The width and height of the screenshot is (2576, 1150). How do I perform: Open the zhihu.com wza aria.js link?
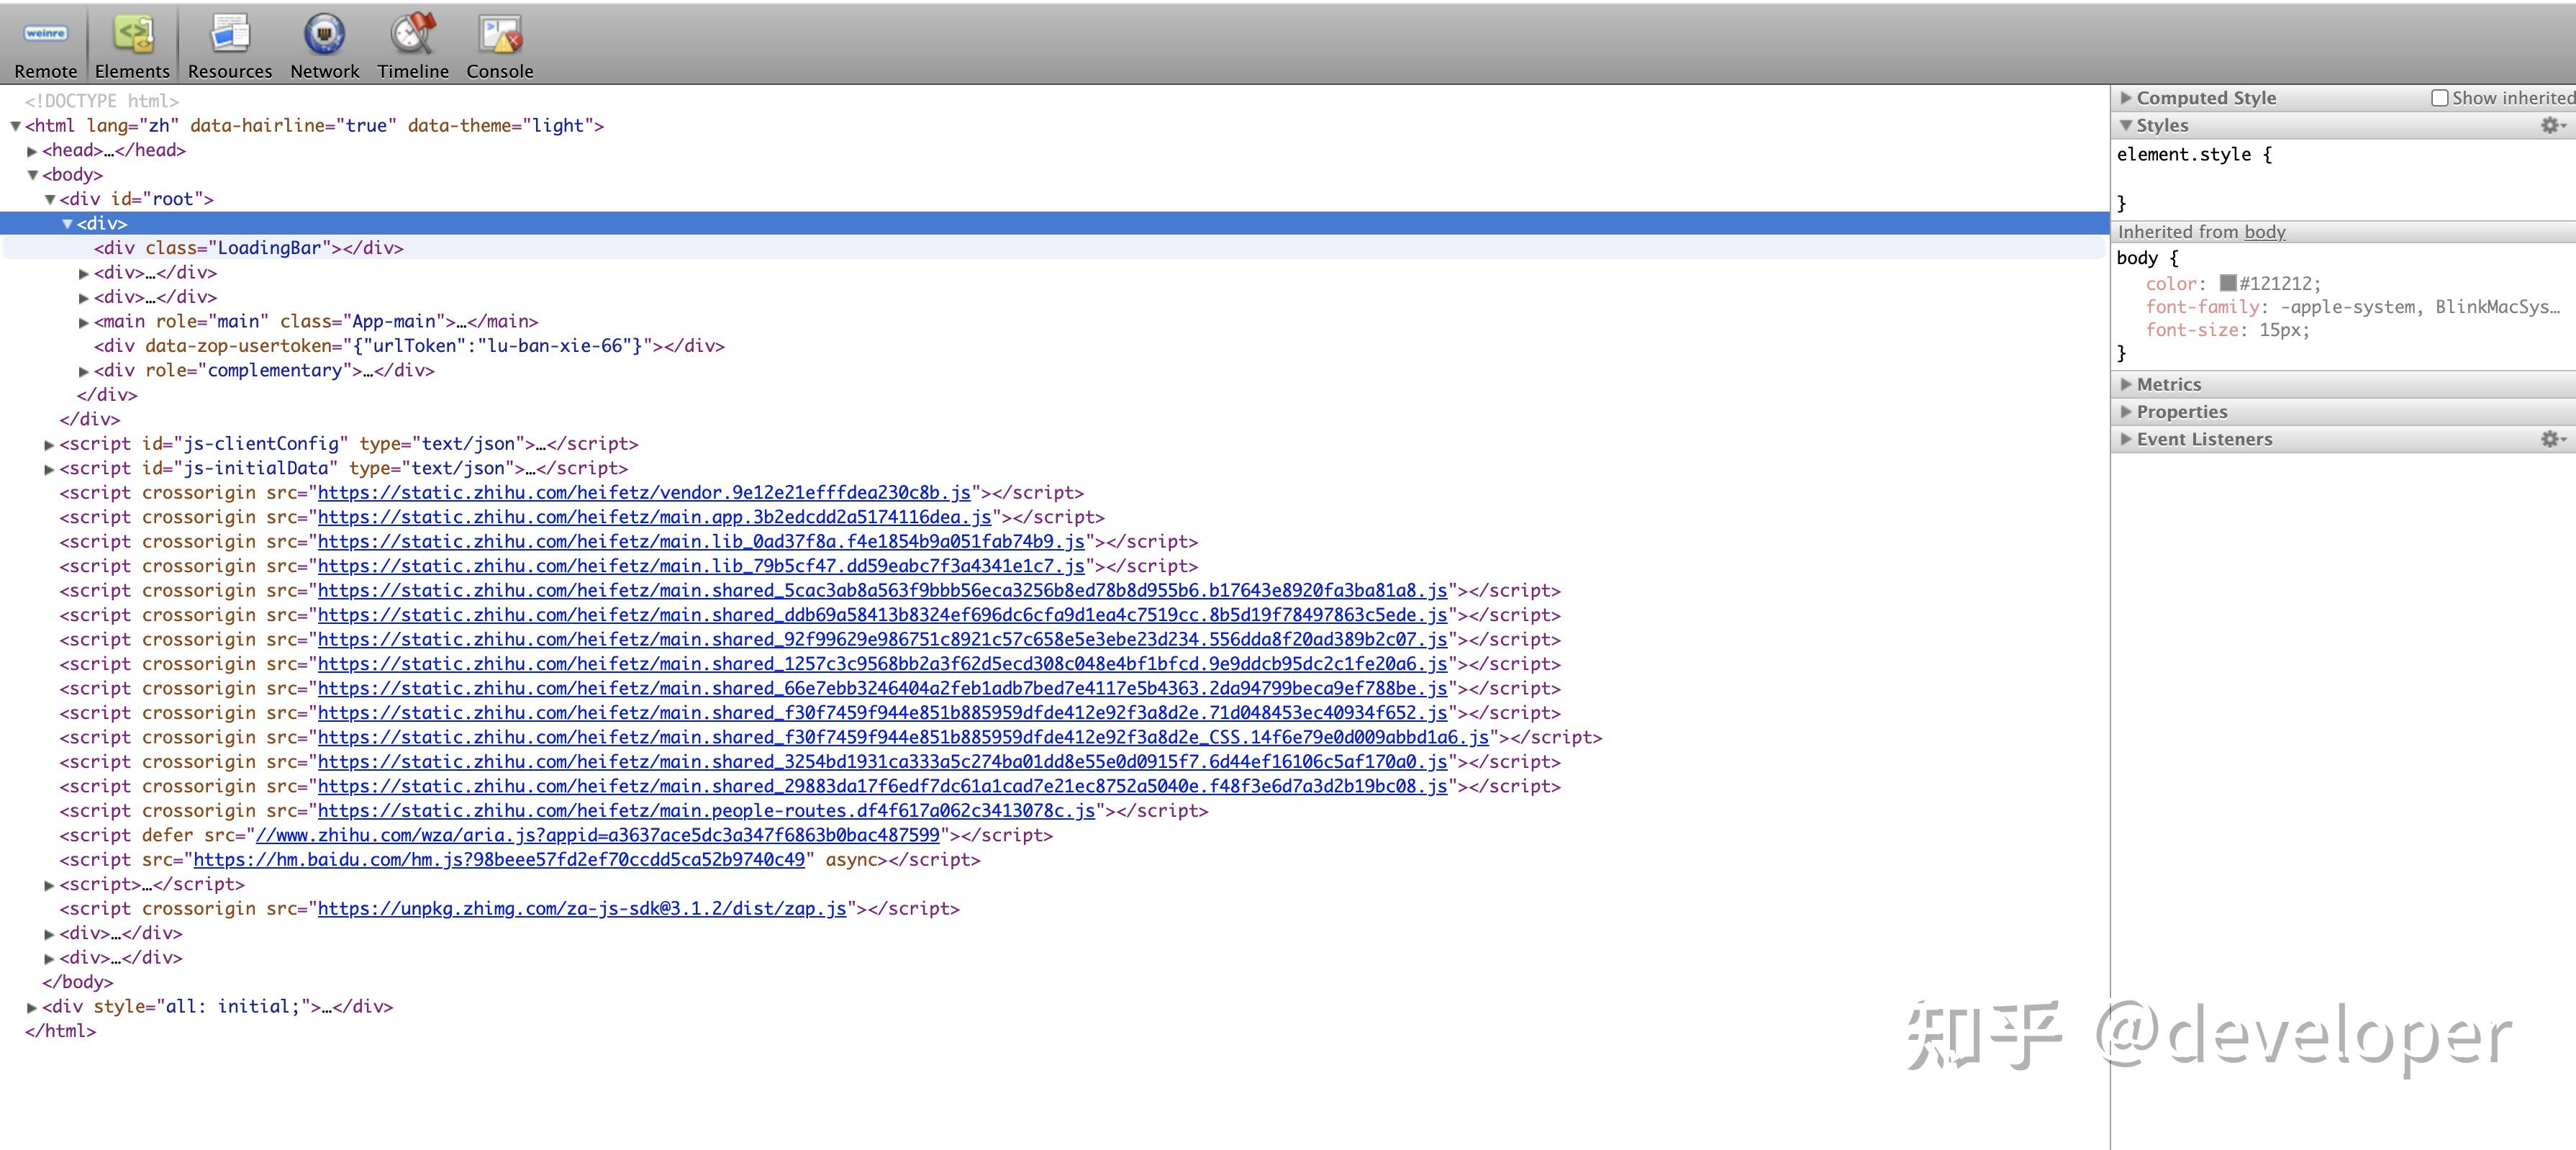pos(598,835)
